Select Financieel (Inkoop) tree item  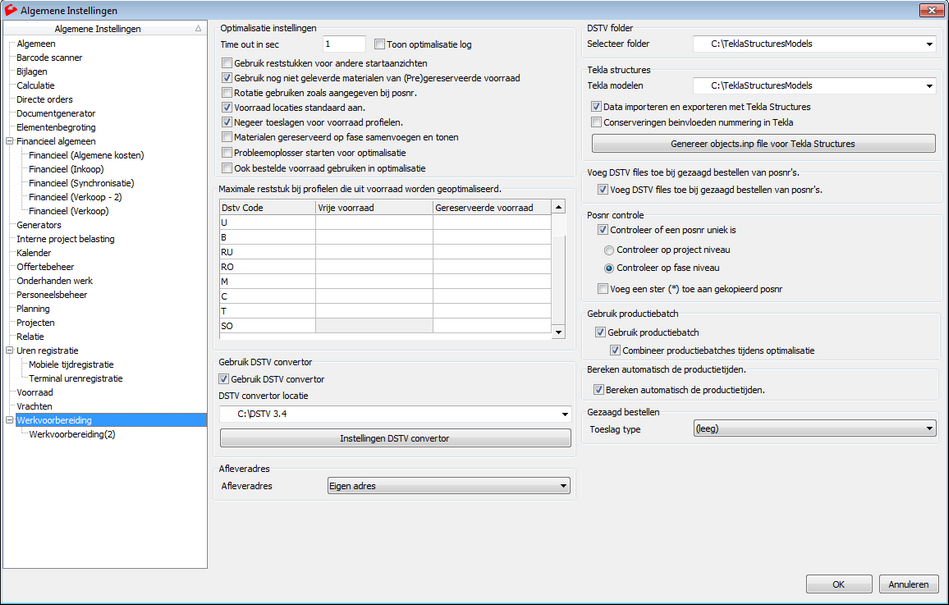point(66,169)
